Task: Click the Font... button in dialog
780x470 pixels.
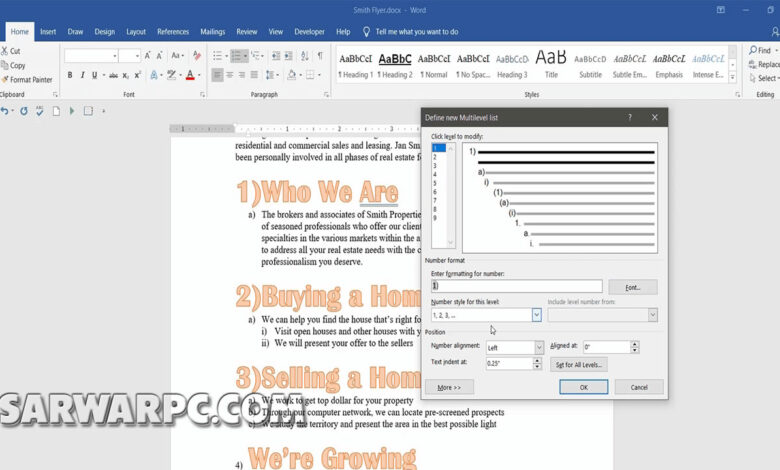Action: (x=633, y=287)
